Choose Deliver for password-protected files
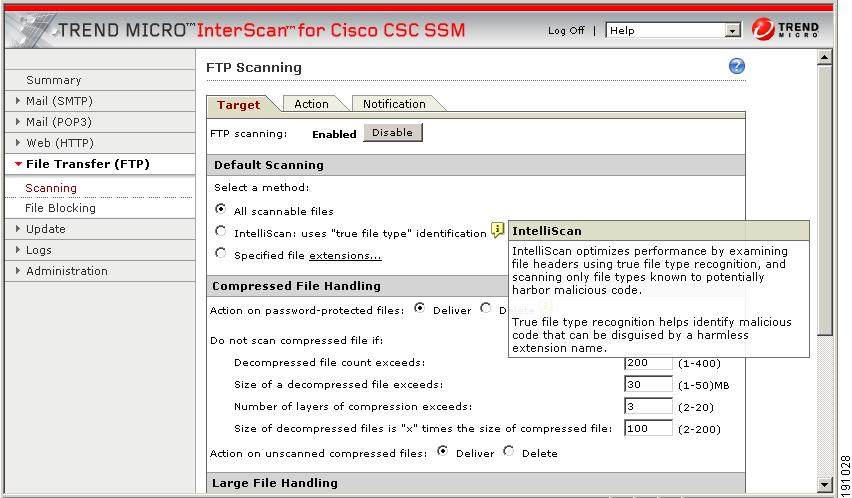 click(419, 308)
